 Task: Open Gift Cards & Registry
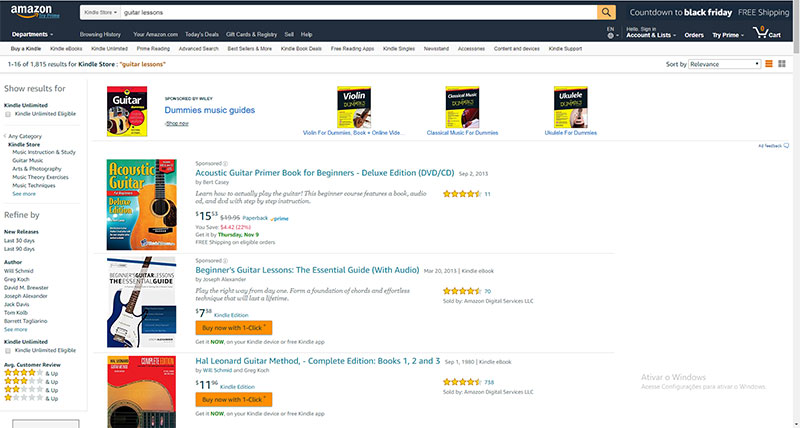(252, 35)
